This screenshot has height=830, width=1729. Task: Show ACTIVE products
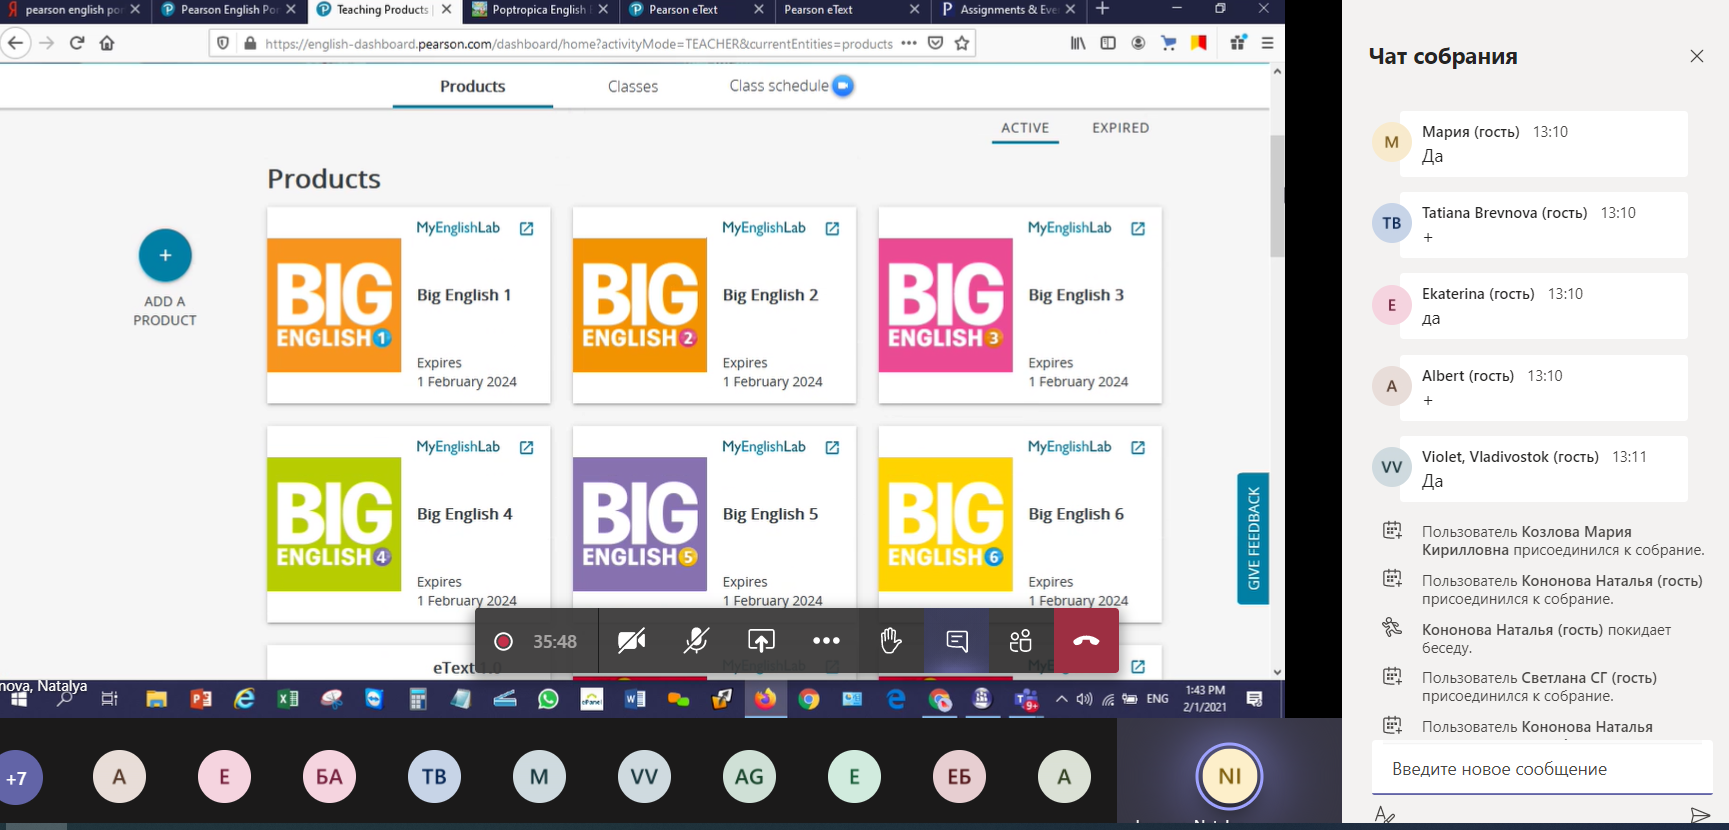coord(1025,128)
